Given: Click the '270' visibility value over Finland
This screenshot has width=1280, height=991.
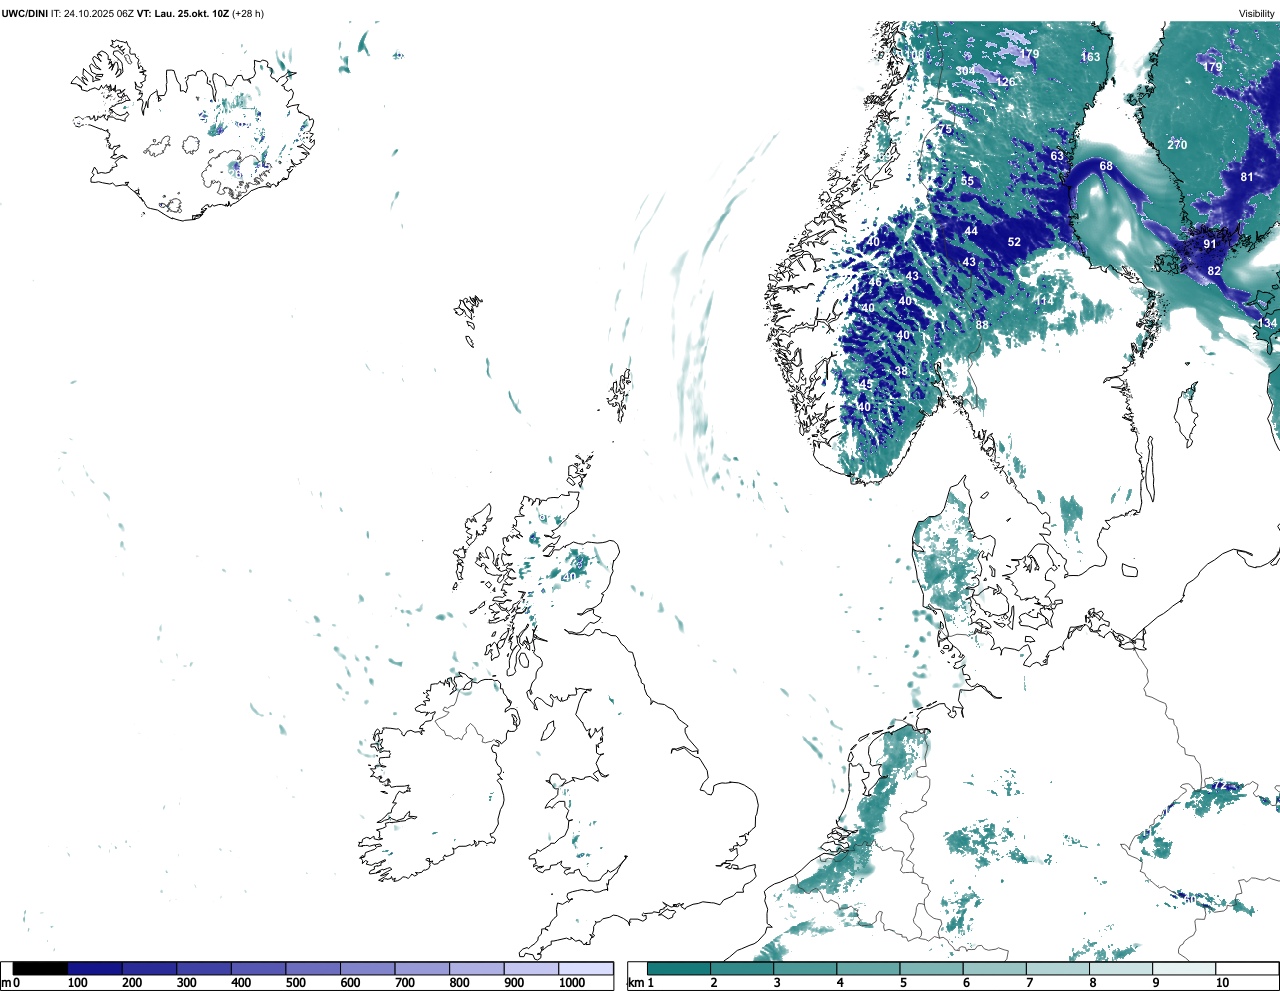Looking at the screenshot, I should 1177,145.
